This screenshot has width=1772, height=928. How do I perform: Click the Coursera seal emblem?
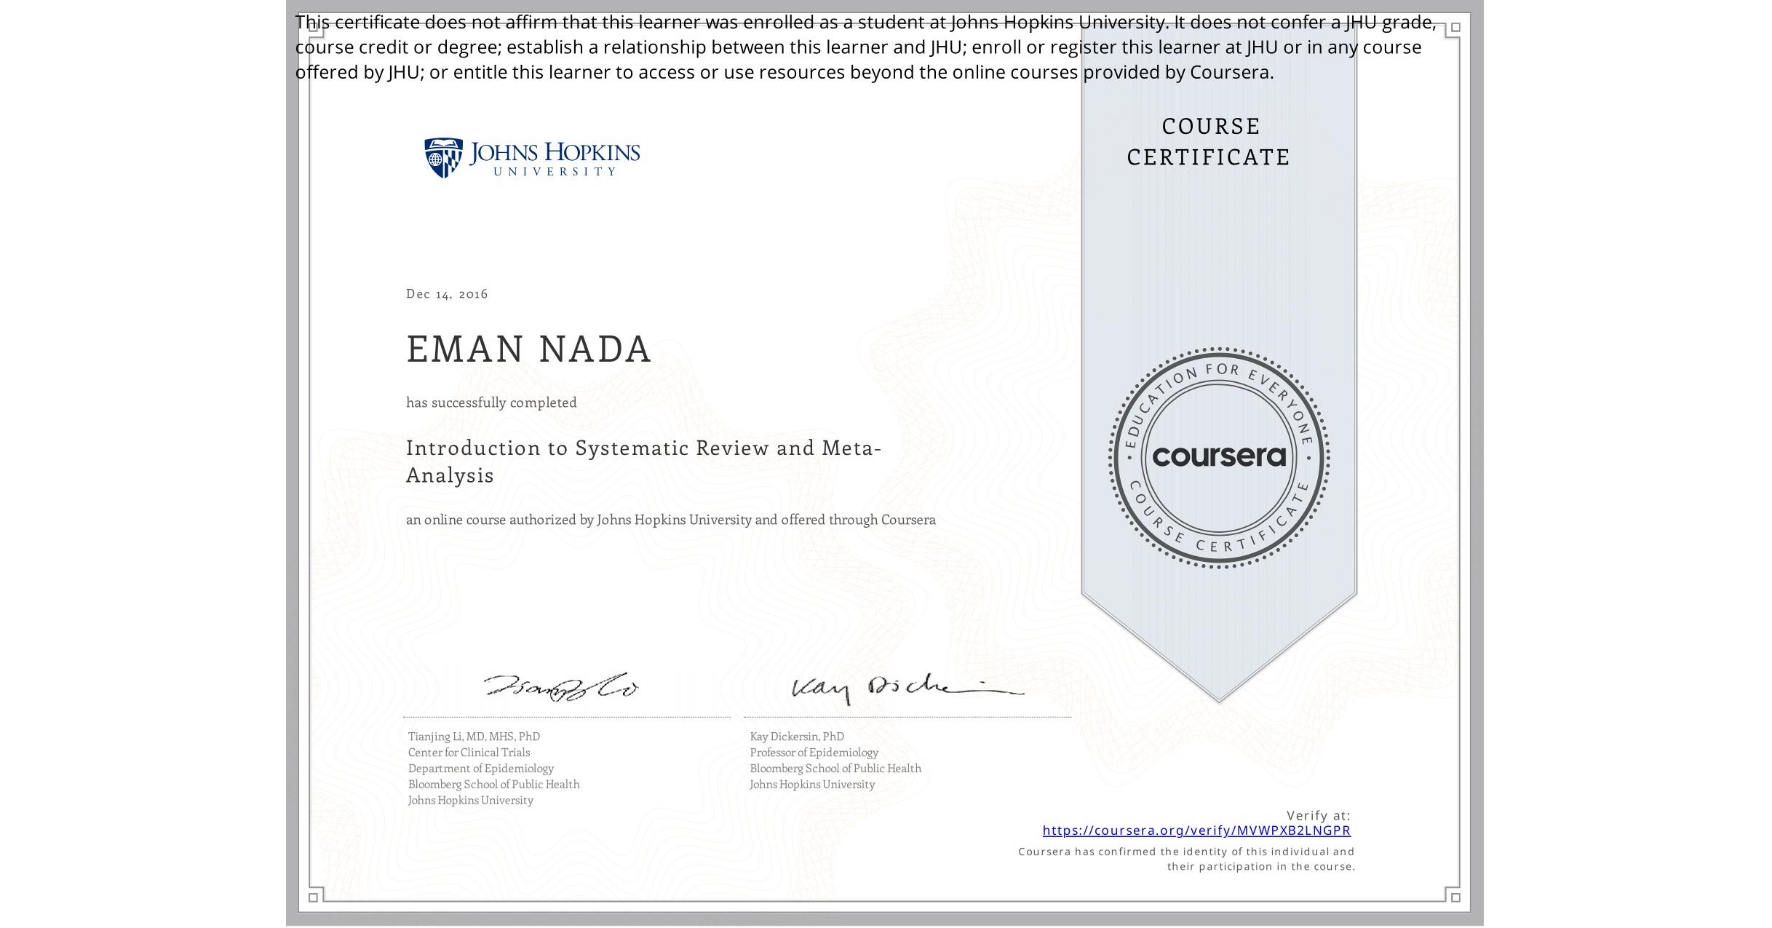pos(1218,458)
